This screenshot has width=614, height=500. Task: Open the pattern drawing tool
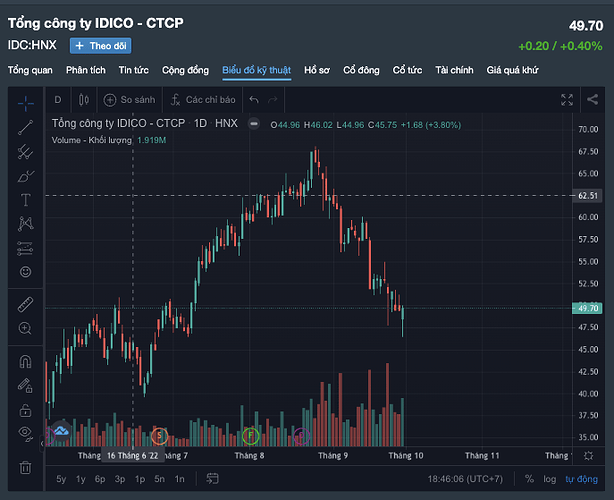(x=25, y=224)
